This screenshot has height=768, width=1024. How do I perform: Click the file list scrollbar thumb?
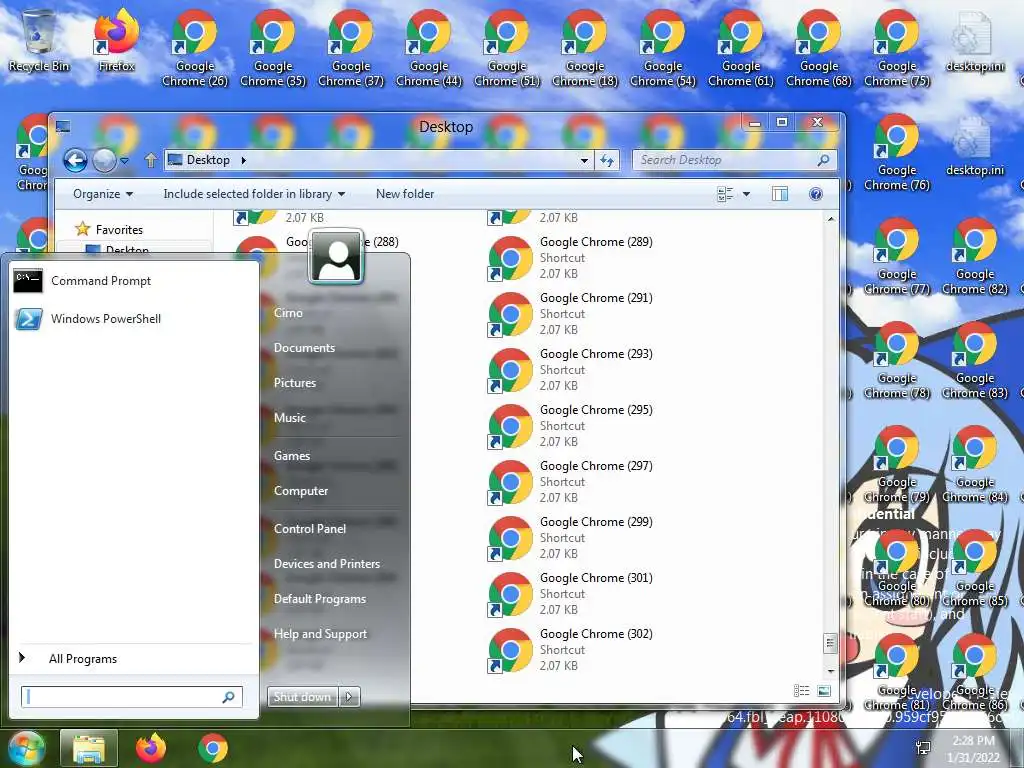(830, 643)
